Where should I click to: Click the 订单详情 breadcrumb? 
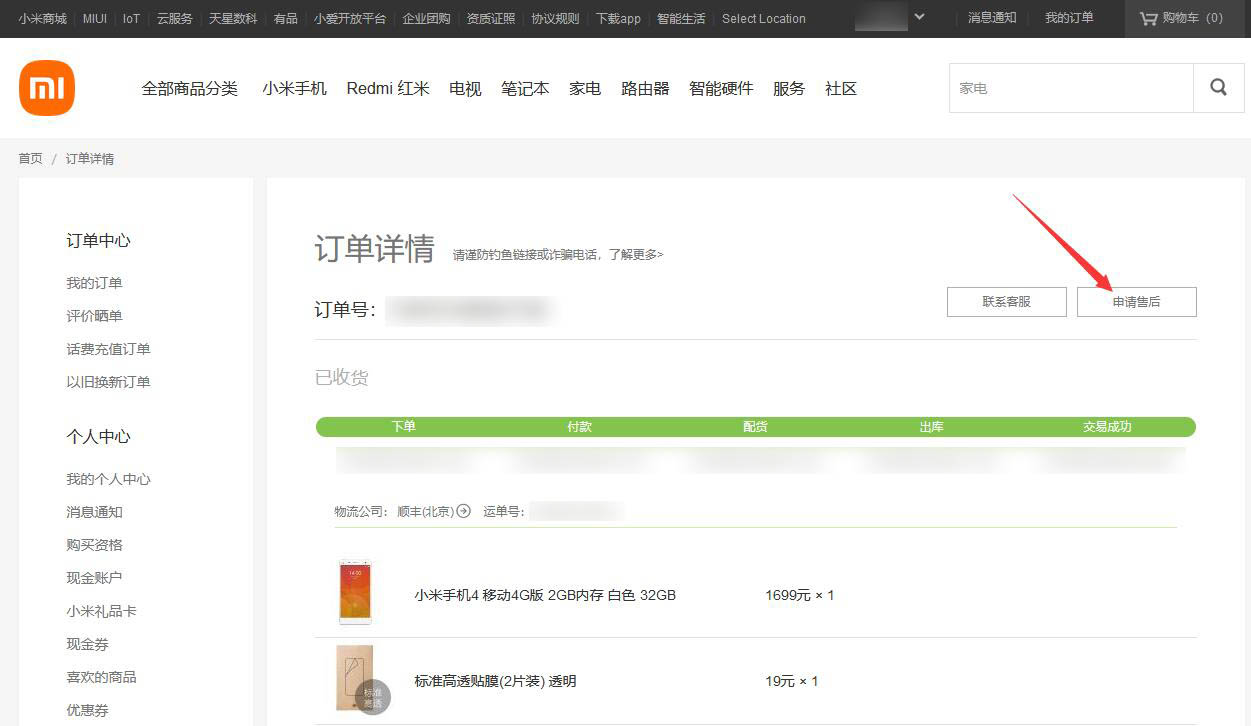pyautogui.click(x=90, y=159)
